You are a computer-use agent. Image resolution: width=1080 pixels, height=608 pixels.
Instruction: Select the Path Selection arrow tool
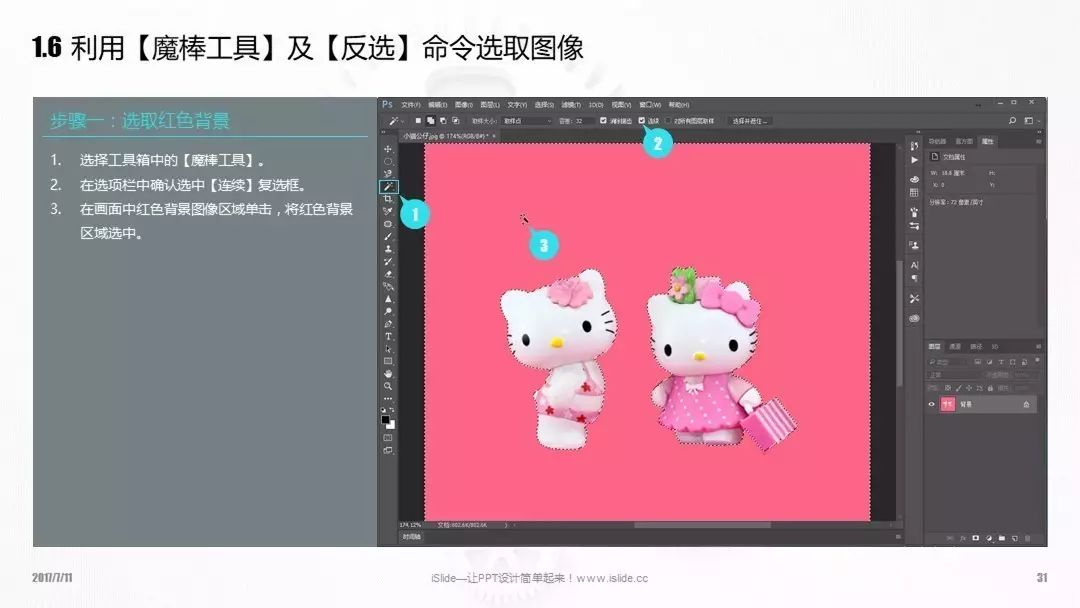click(388, 349)
